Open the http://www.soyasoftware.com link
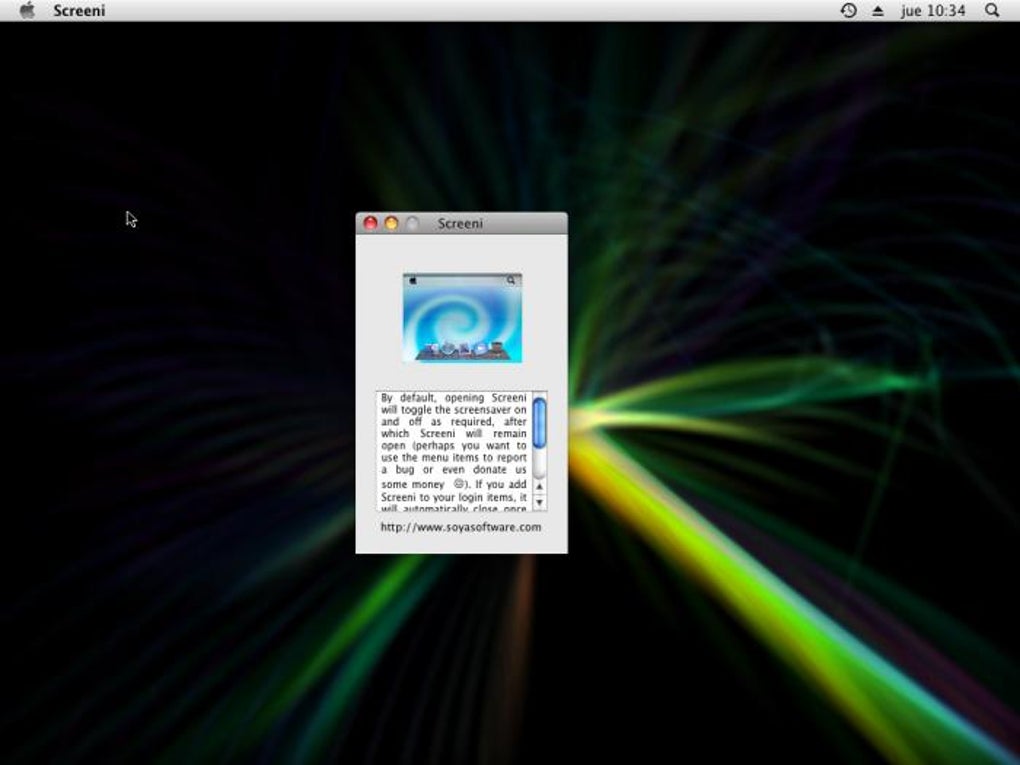The image size is (1020, 765). click(x=461, y=527)
